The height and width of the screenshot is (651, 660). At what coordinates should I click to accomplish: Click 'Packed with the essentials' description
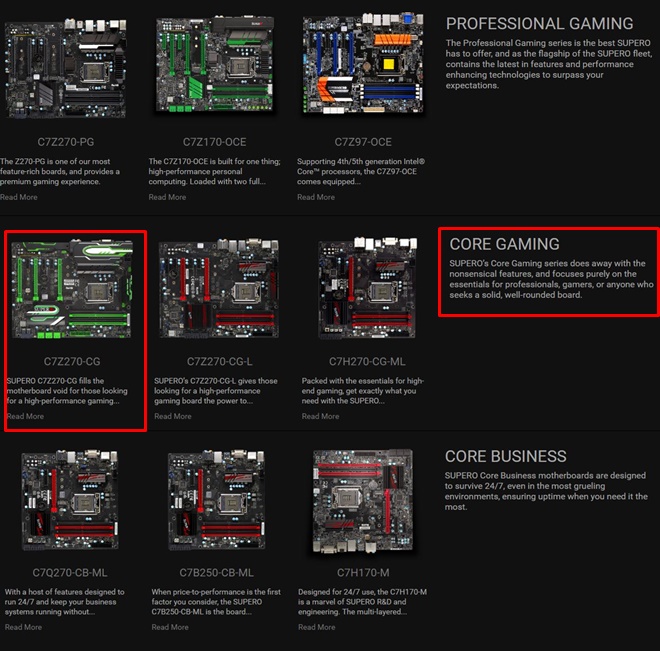click(x=362, y=391)
